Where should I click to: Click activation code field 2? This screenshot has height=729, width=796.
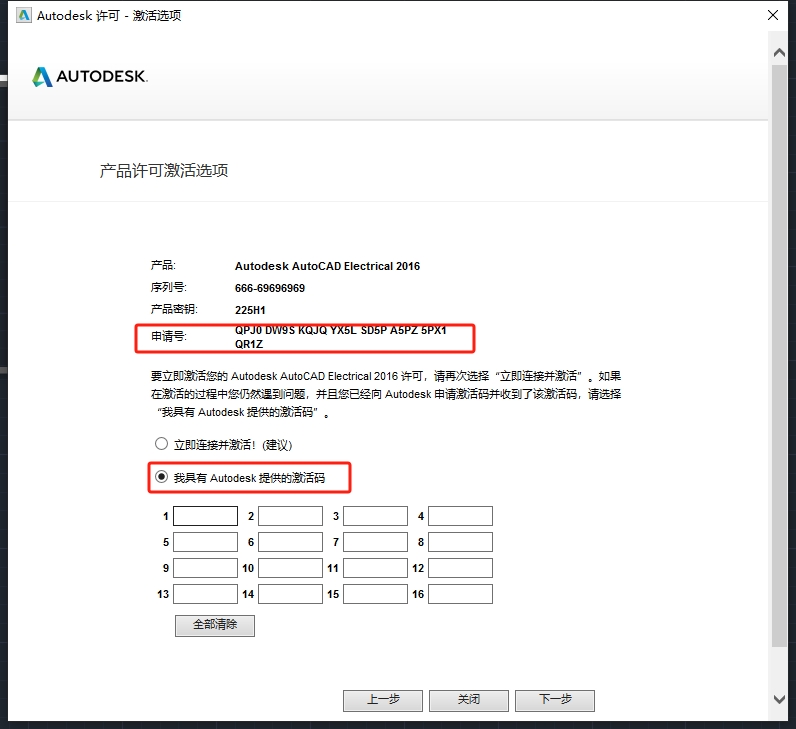[x=290, y=516]
